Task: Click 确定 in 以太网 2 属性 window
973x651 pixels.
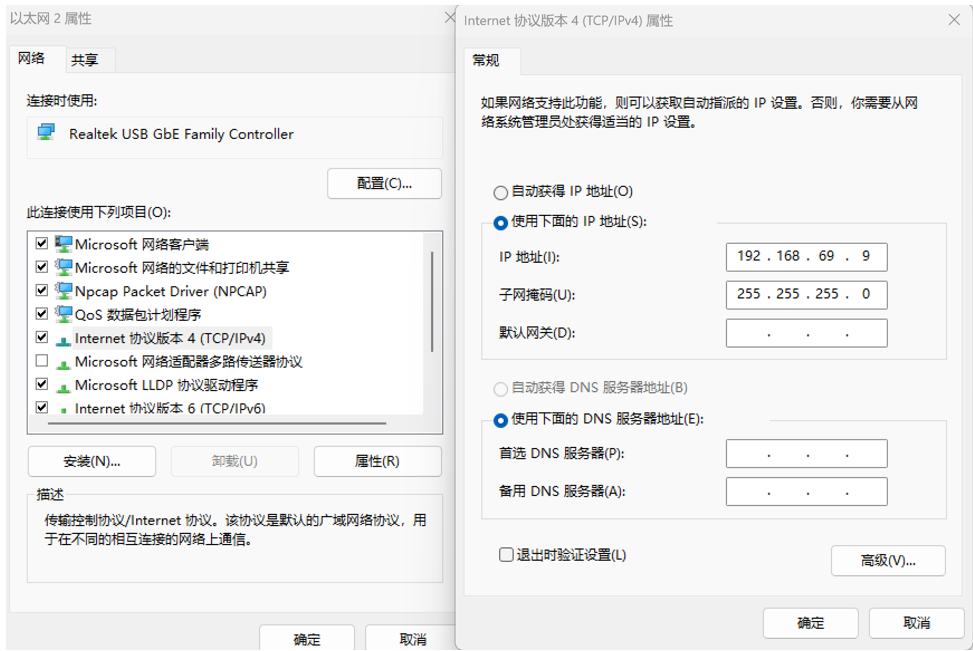Action: 307,639
